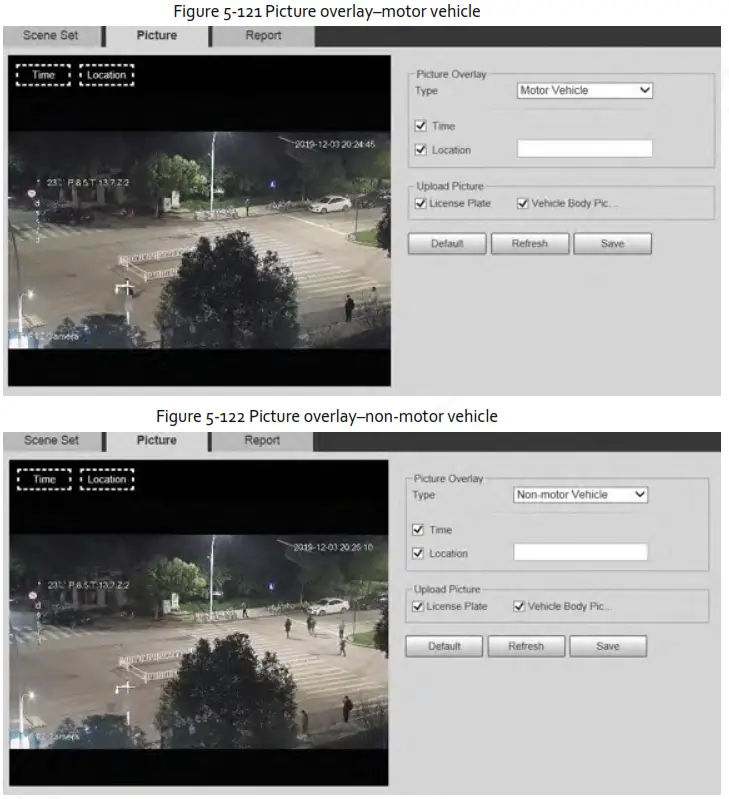
Task: Toggle Vehicle Body Pic checkbox in non-motor panel
Action: point(519,606)
